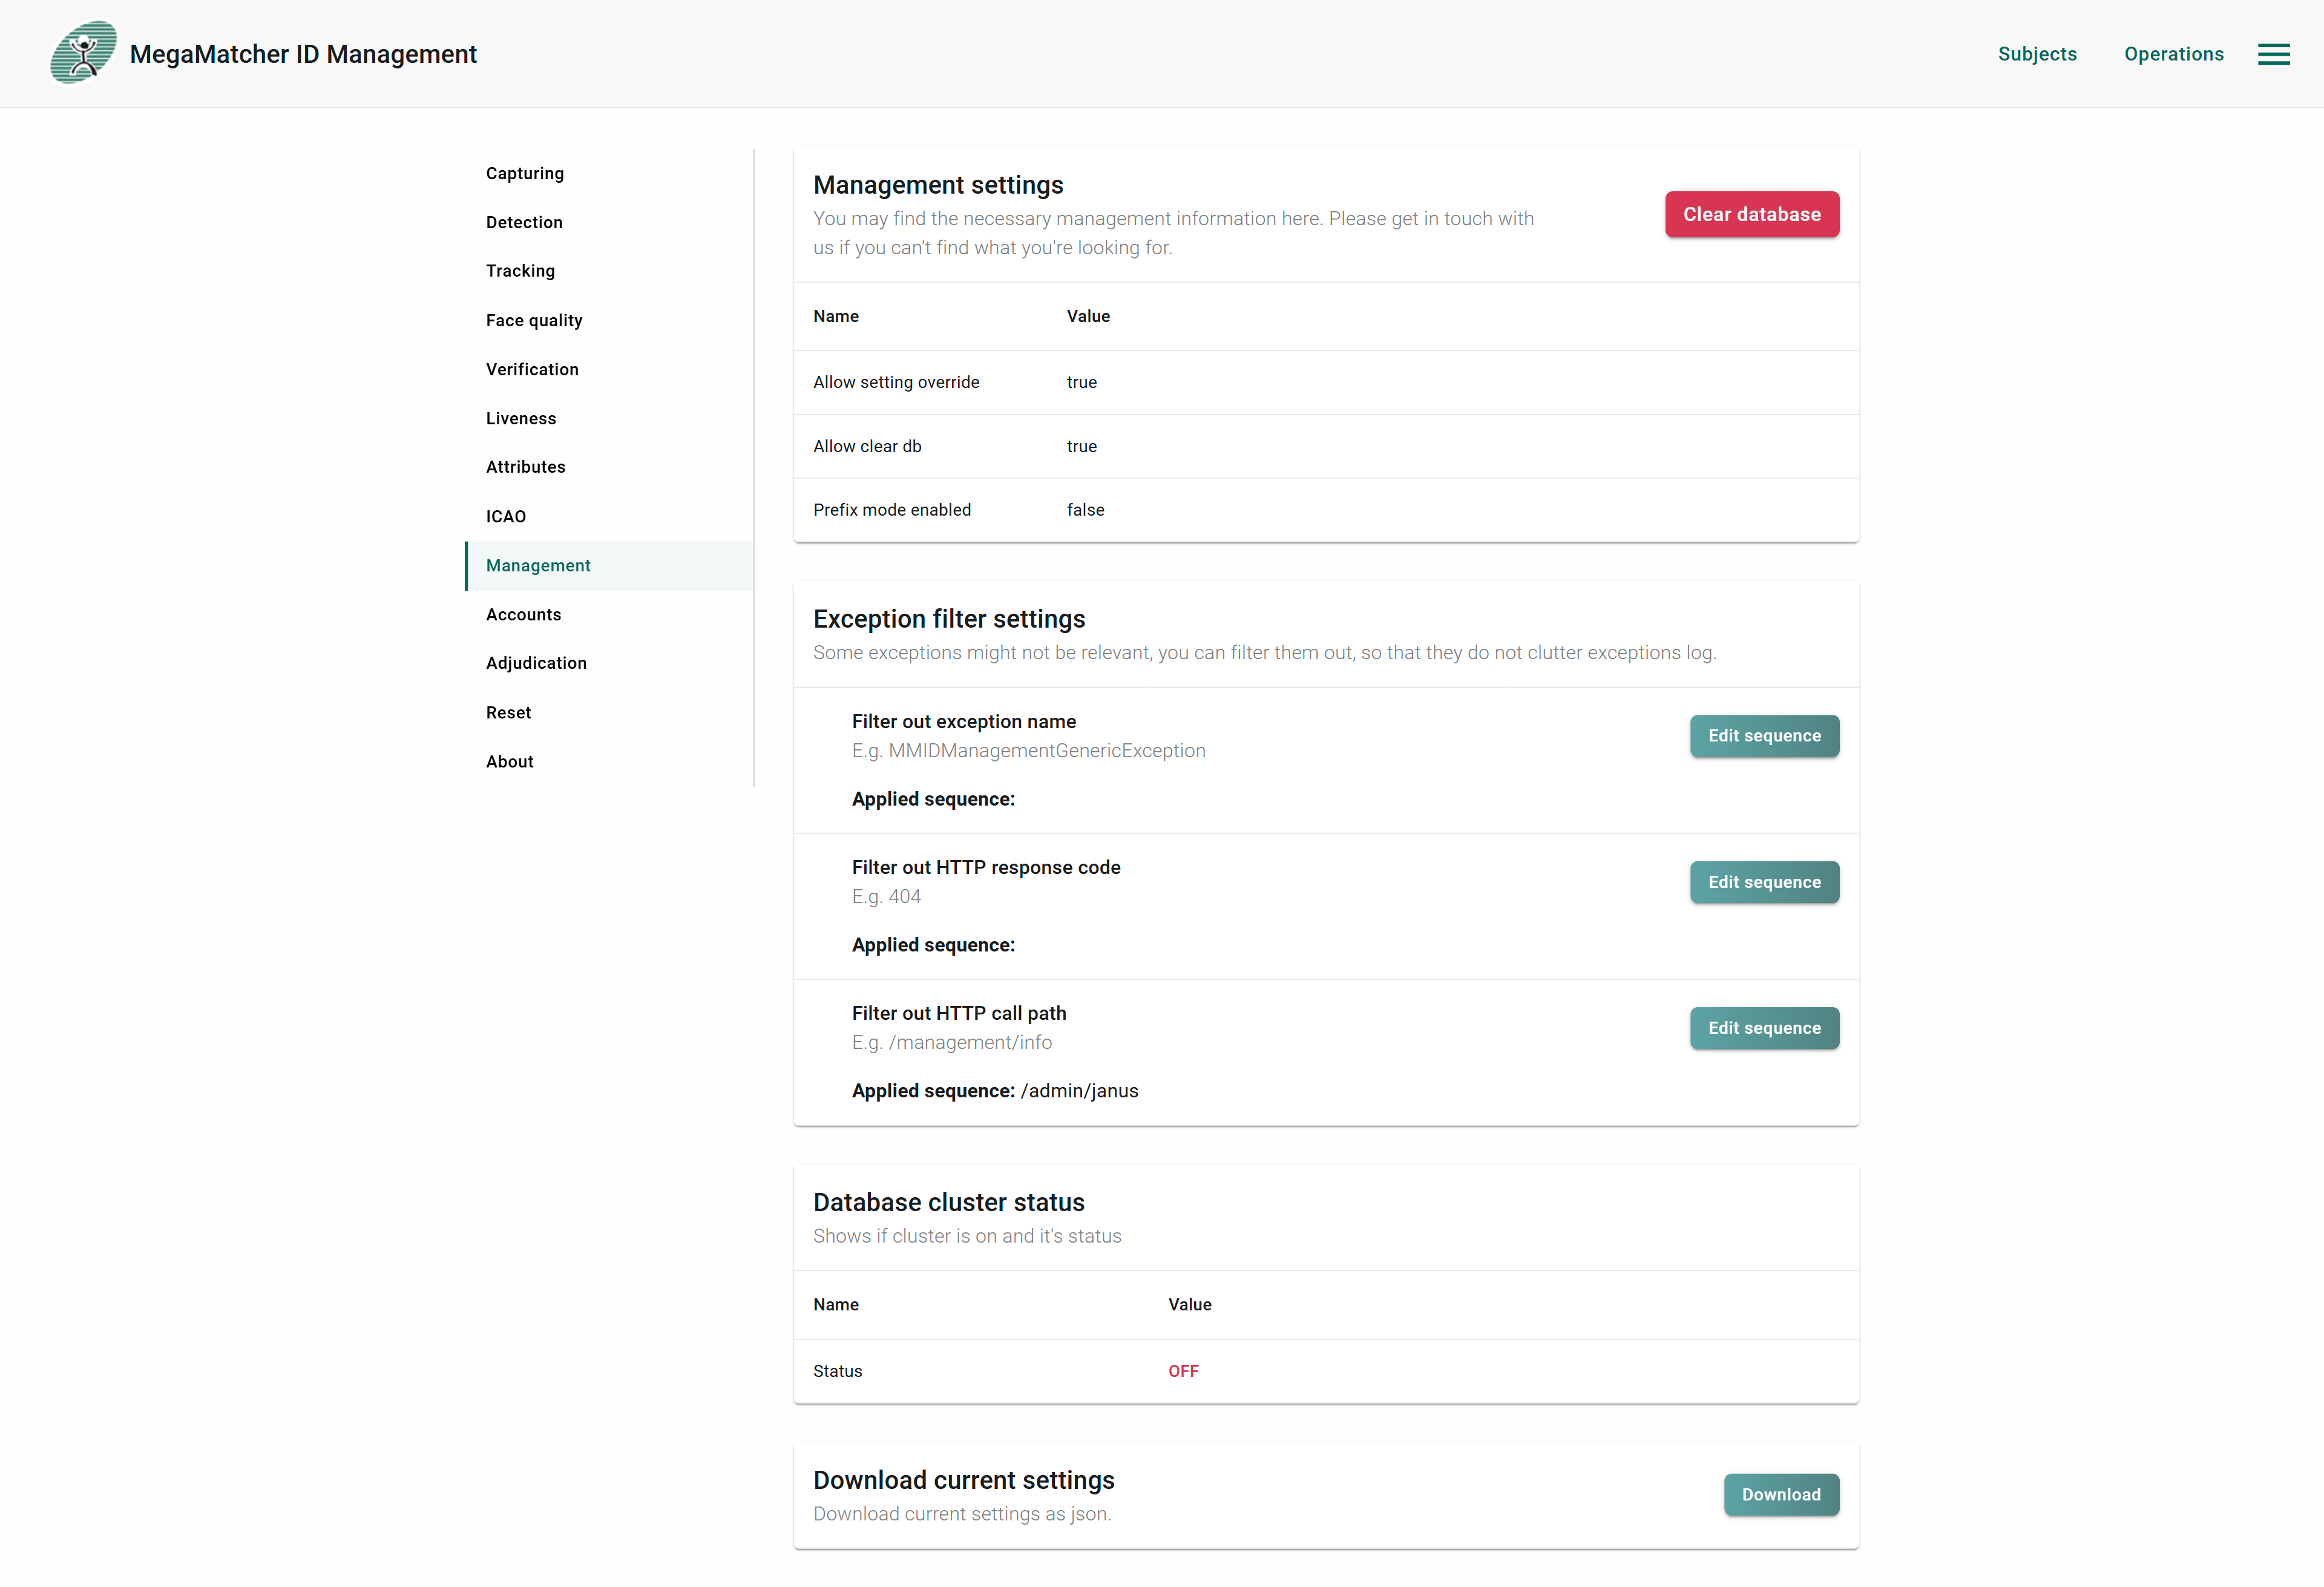
Task: Click the MegaMatcher ID Management title
Action: (303, 54)
